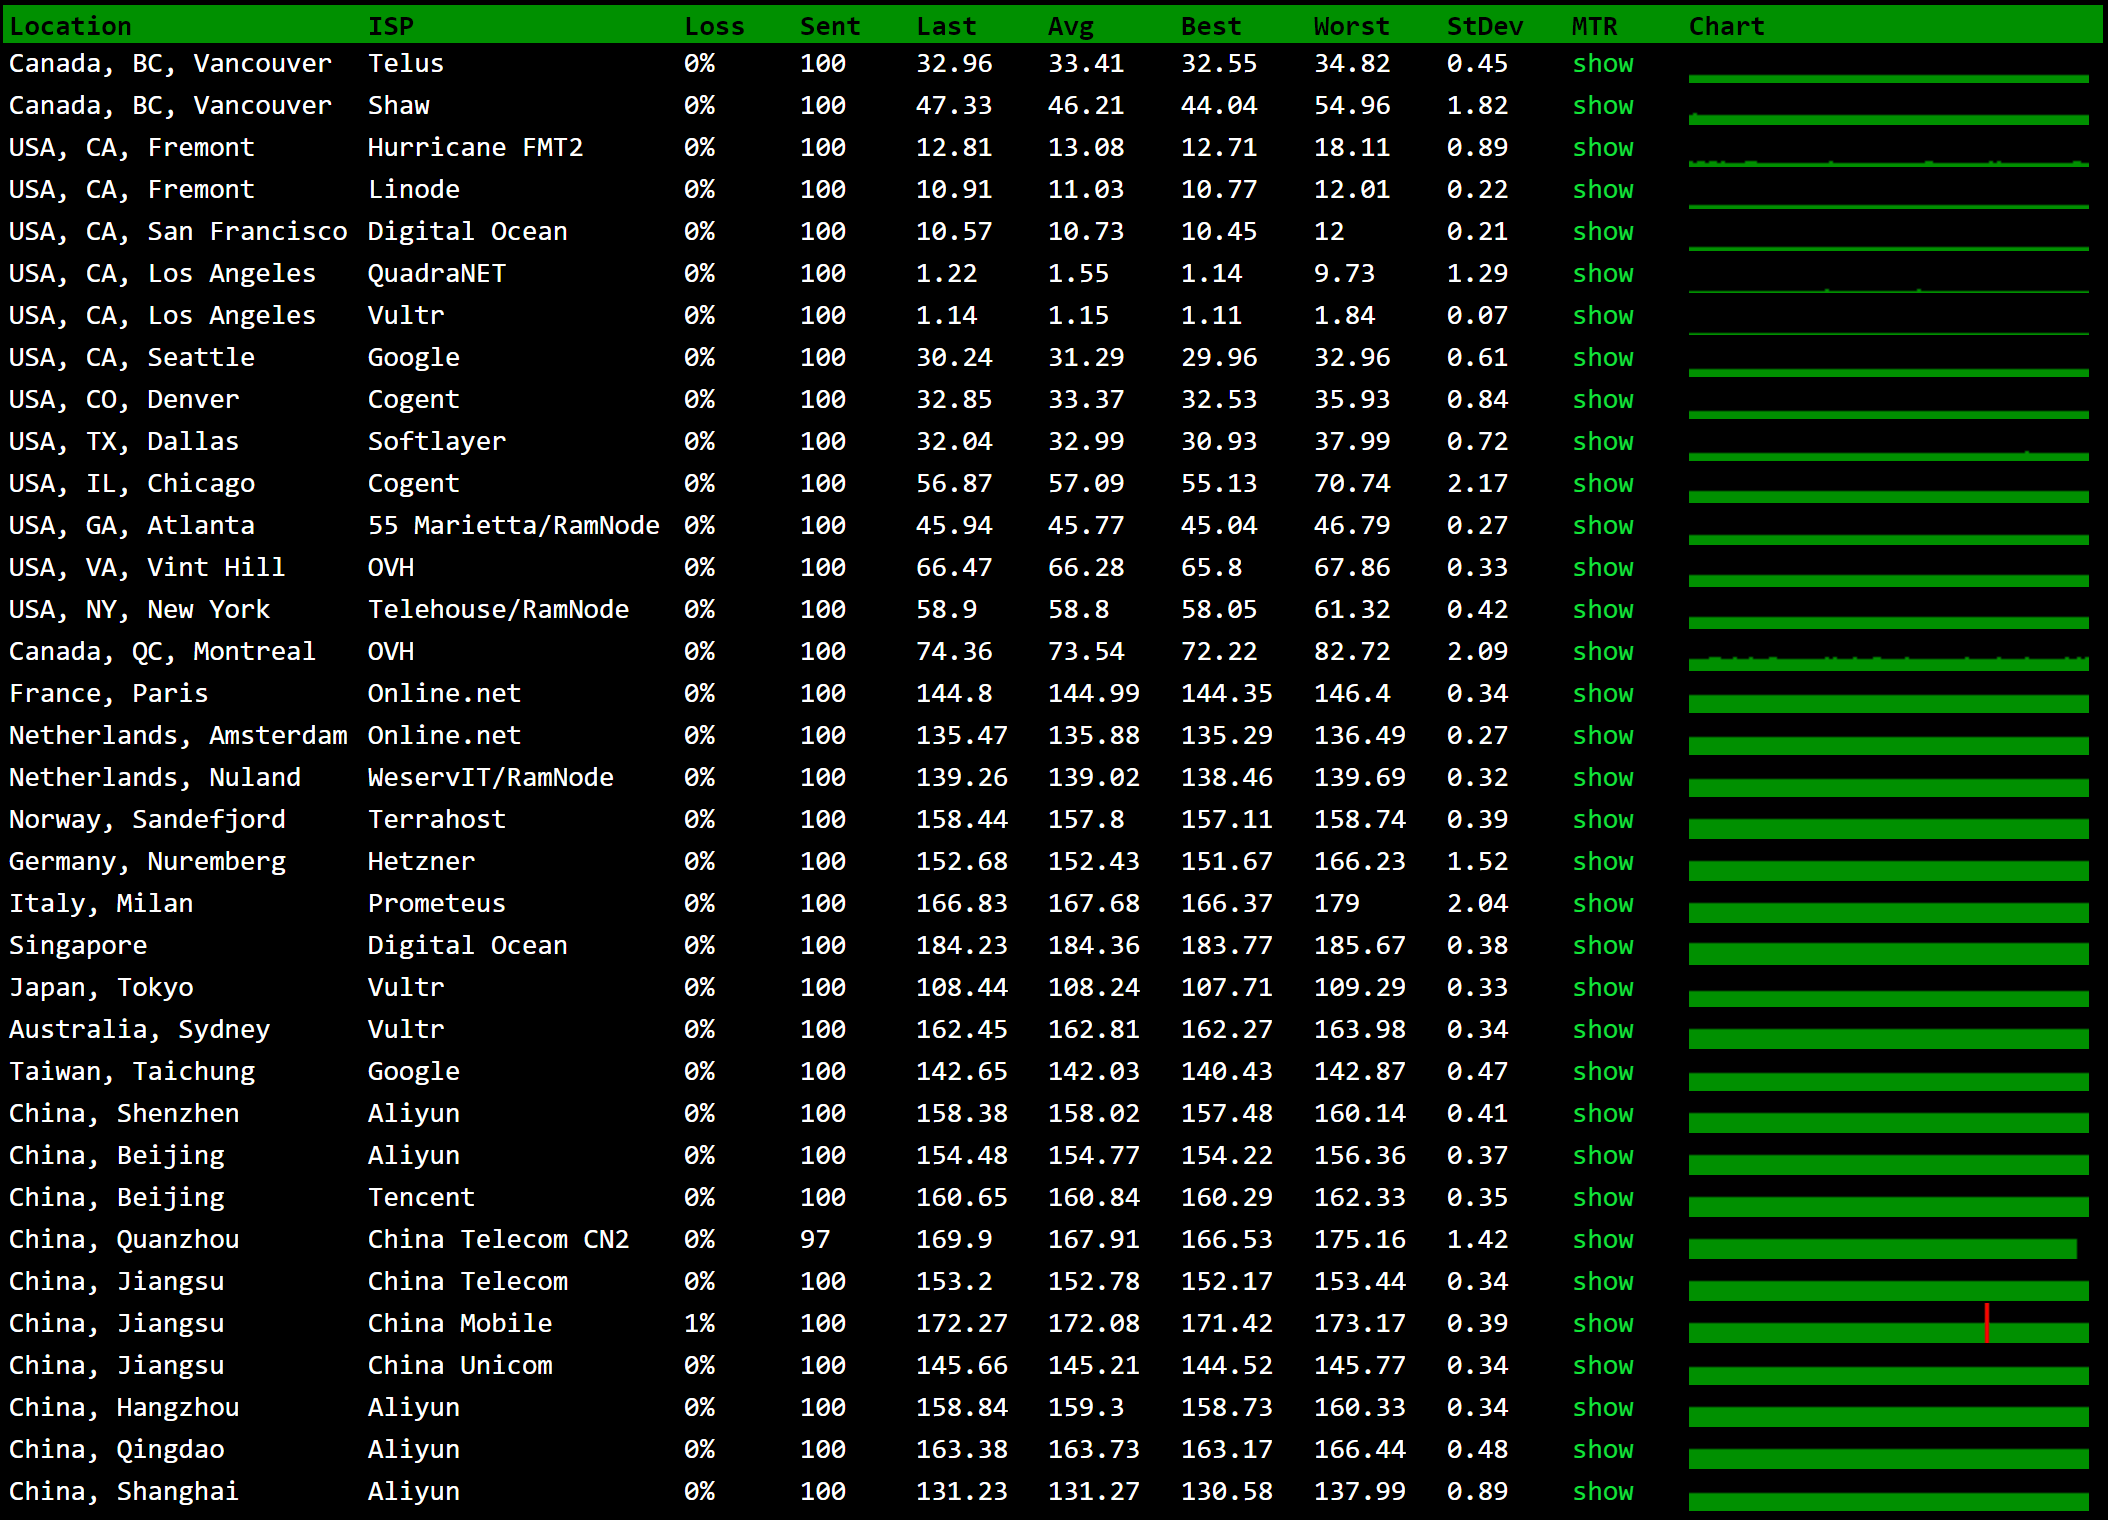Click the 1.14 last value for Vultr Los Angeles
Viewport: 2108px width, 1520px height.
pyautogui.click(x=946, y=316)
